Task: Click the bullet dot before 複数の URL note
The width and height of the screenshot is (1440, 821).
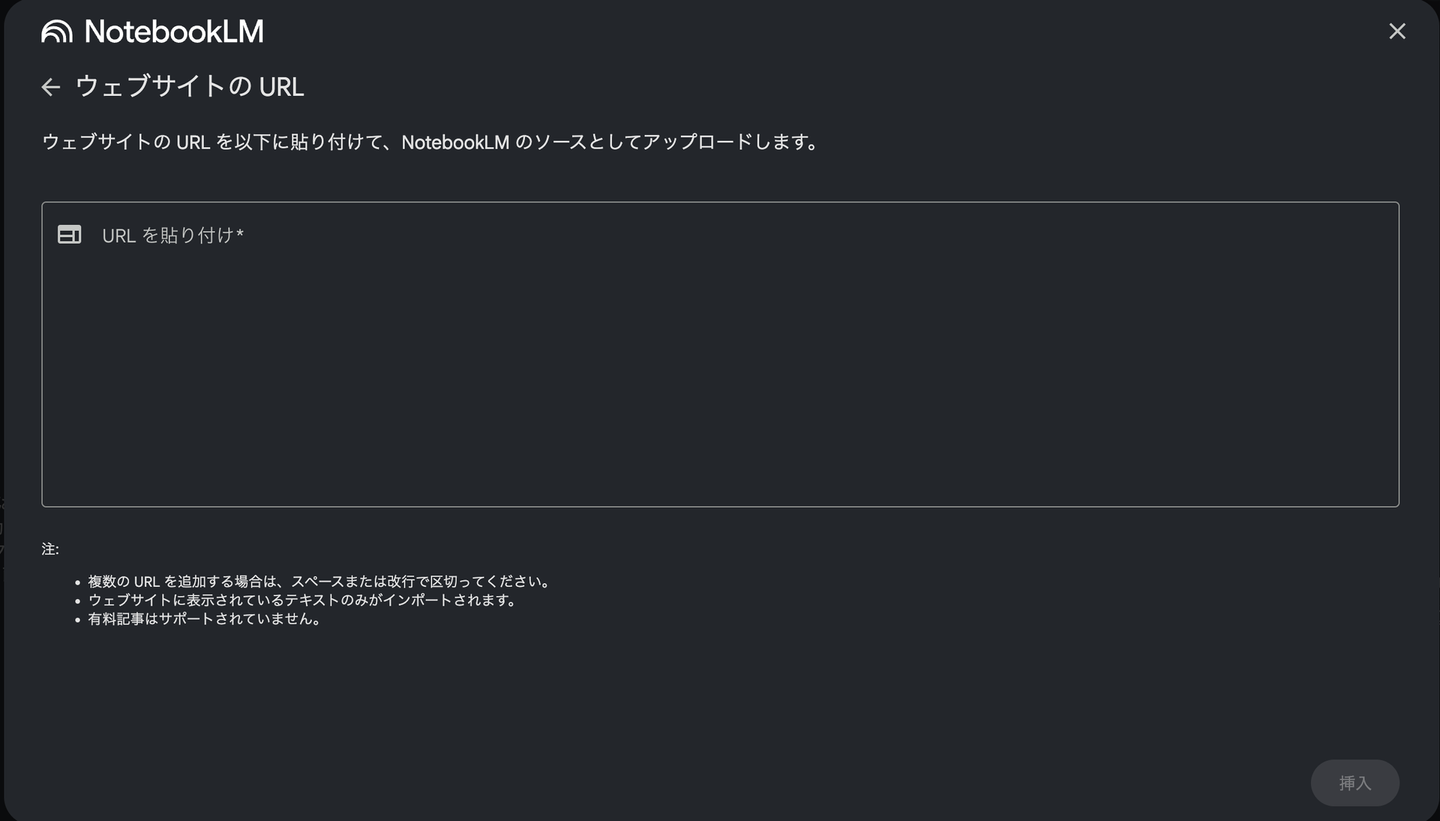Action: click(78, 582)
